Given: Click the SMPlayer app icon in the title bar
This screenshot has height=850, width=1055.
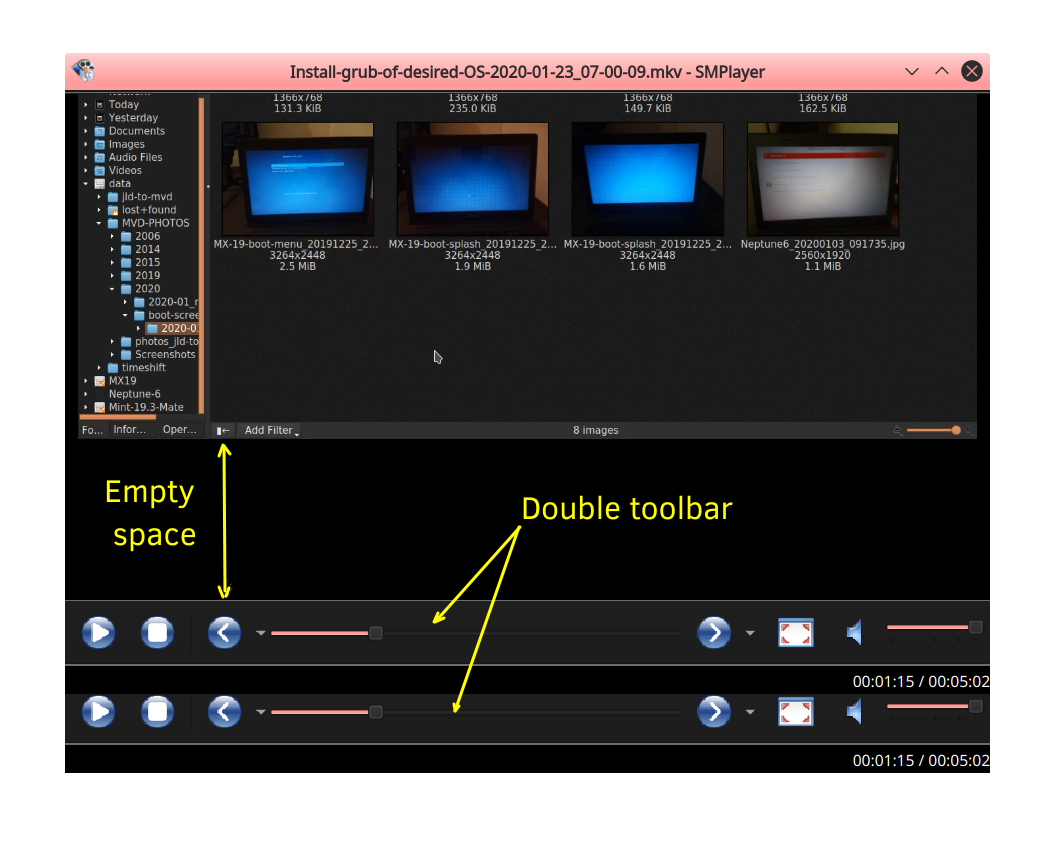Looking at the screenshot, I should click(x=83, y=72).
